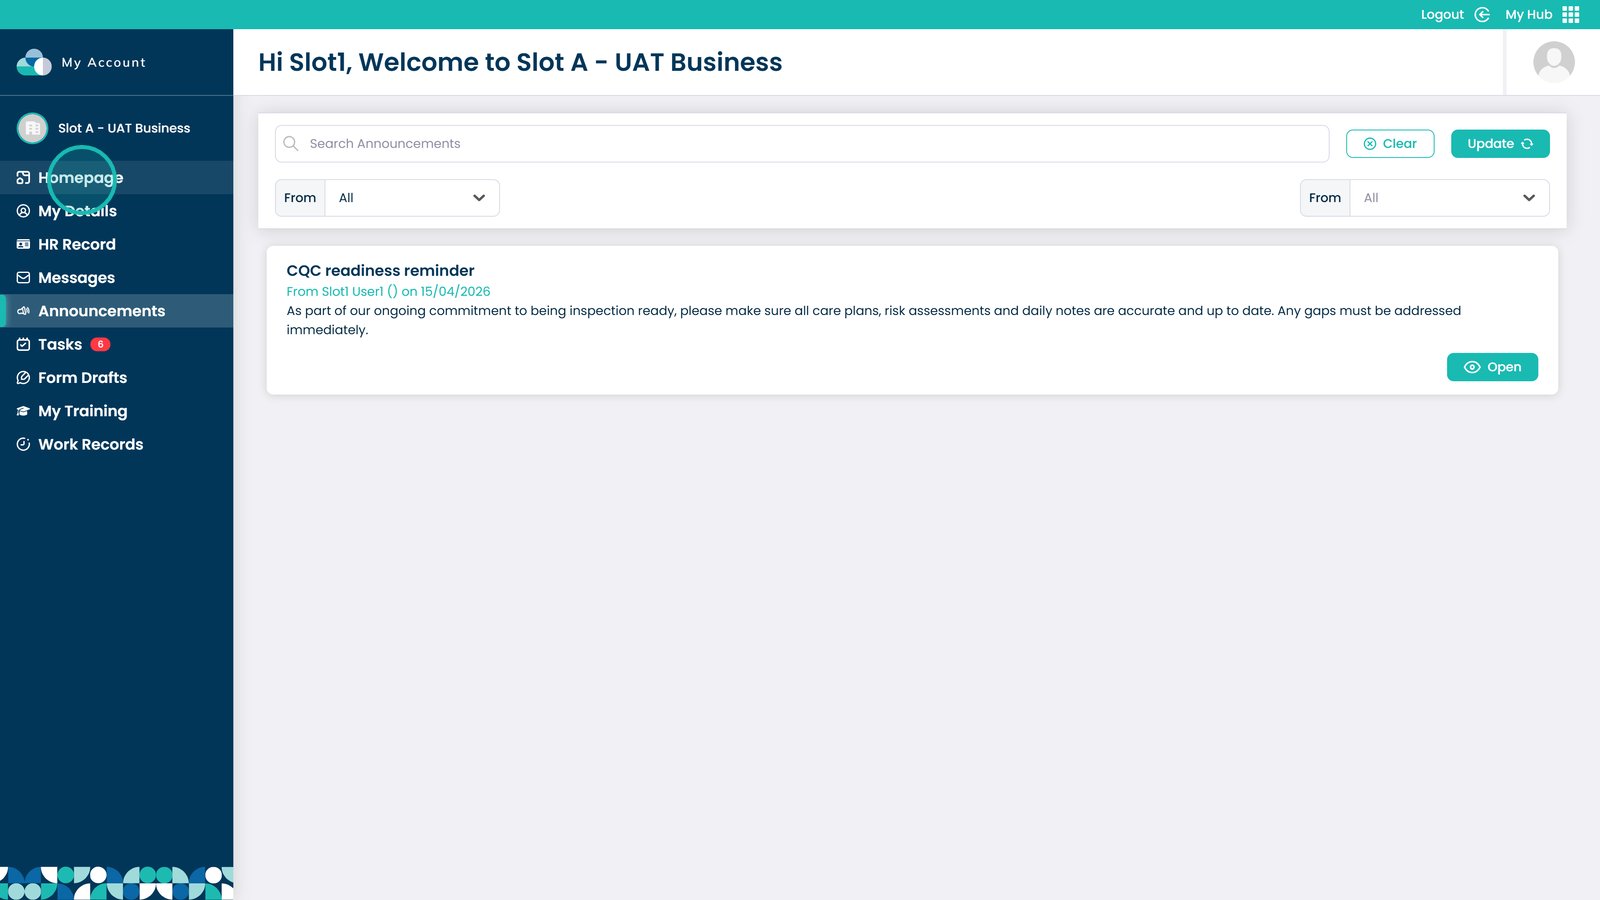This screenshot has height=900, width=1600.
Task: Click the HR Record card icon
Action: point(23,244)
